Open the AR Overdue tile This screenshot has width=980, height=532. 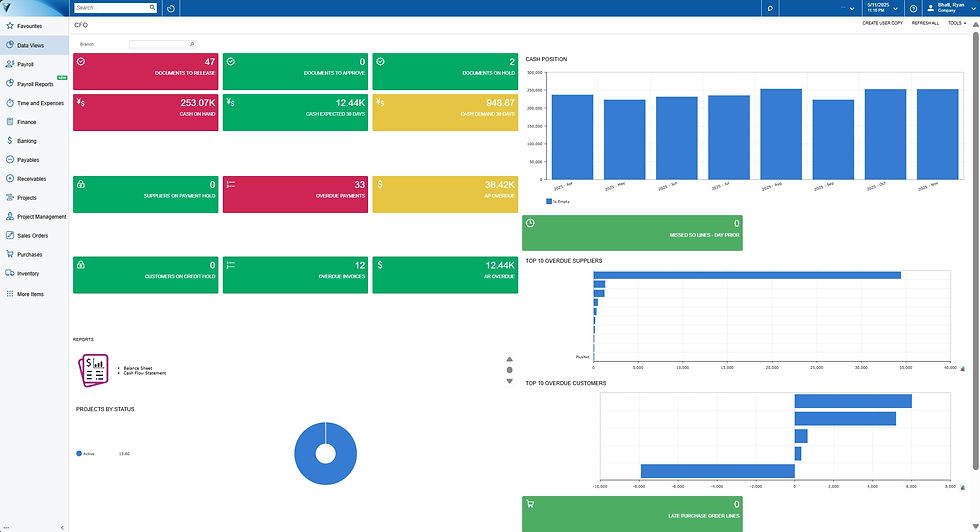tap(445, 275)
